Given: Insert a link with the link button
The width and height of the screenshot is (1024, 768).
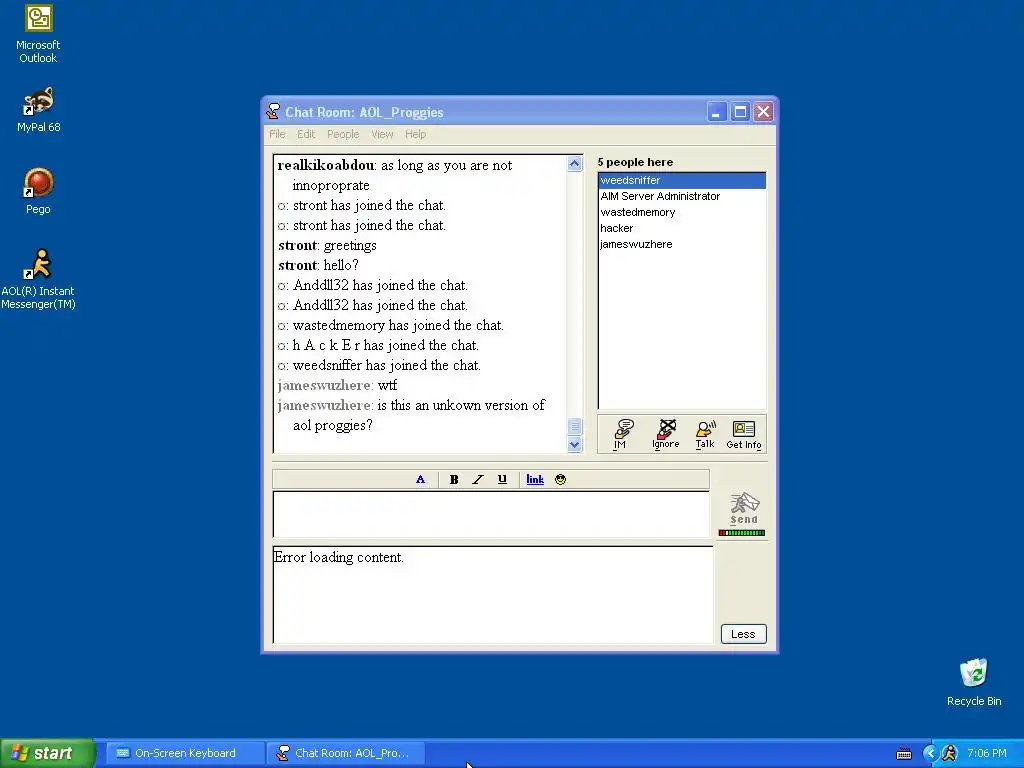Looking at the screenshot, I should tap(535, 479).
